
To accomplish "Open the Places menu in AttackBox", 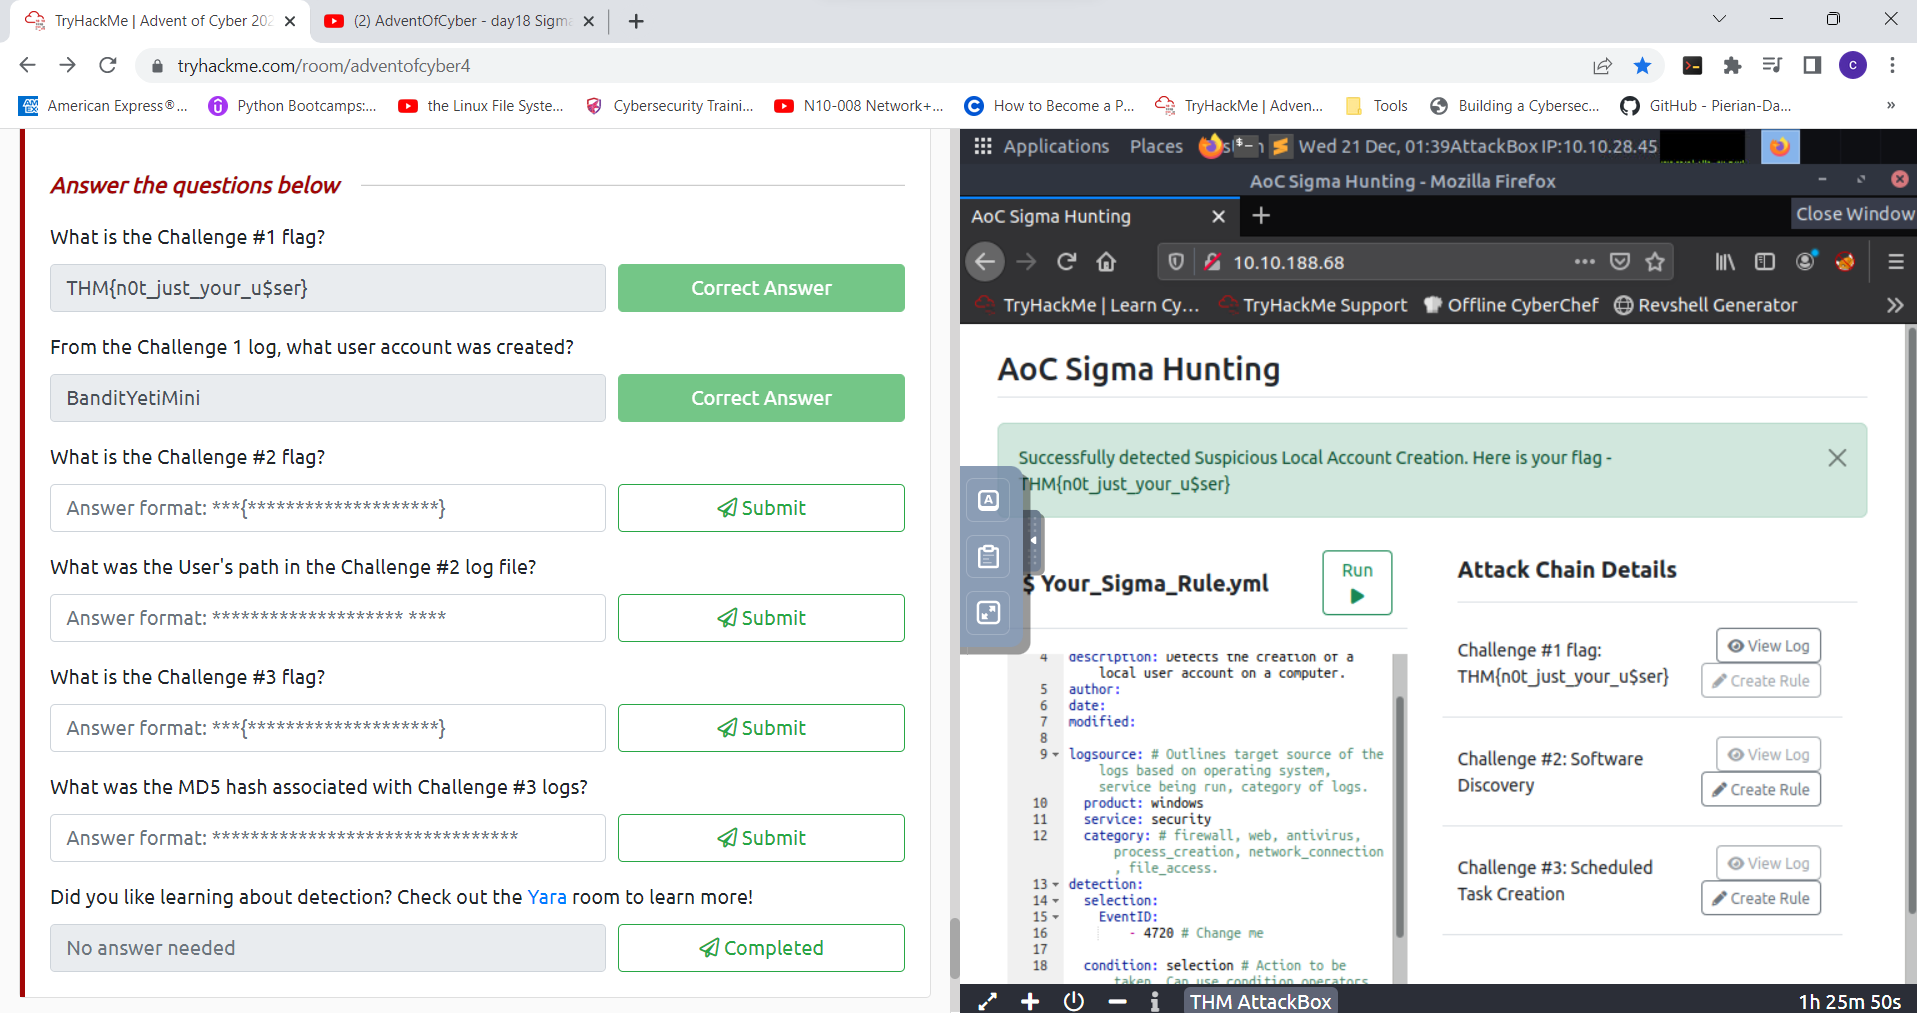I will tap(1156, 146).
